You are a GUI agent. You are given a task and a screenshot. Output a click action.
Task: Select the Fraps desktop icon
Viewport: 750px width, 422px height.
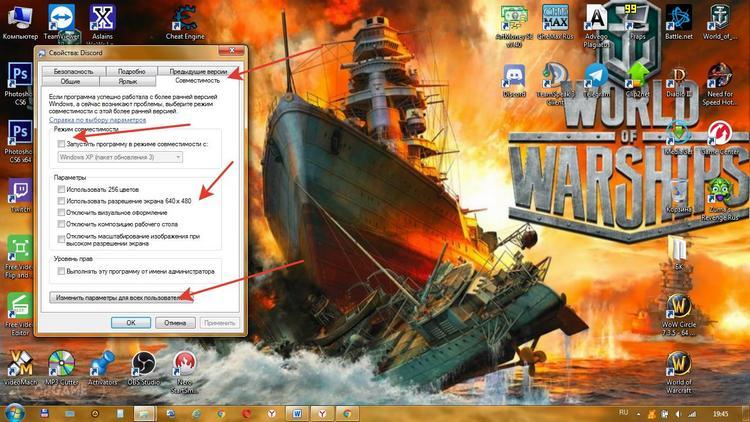click(x=638, y=22)
